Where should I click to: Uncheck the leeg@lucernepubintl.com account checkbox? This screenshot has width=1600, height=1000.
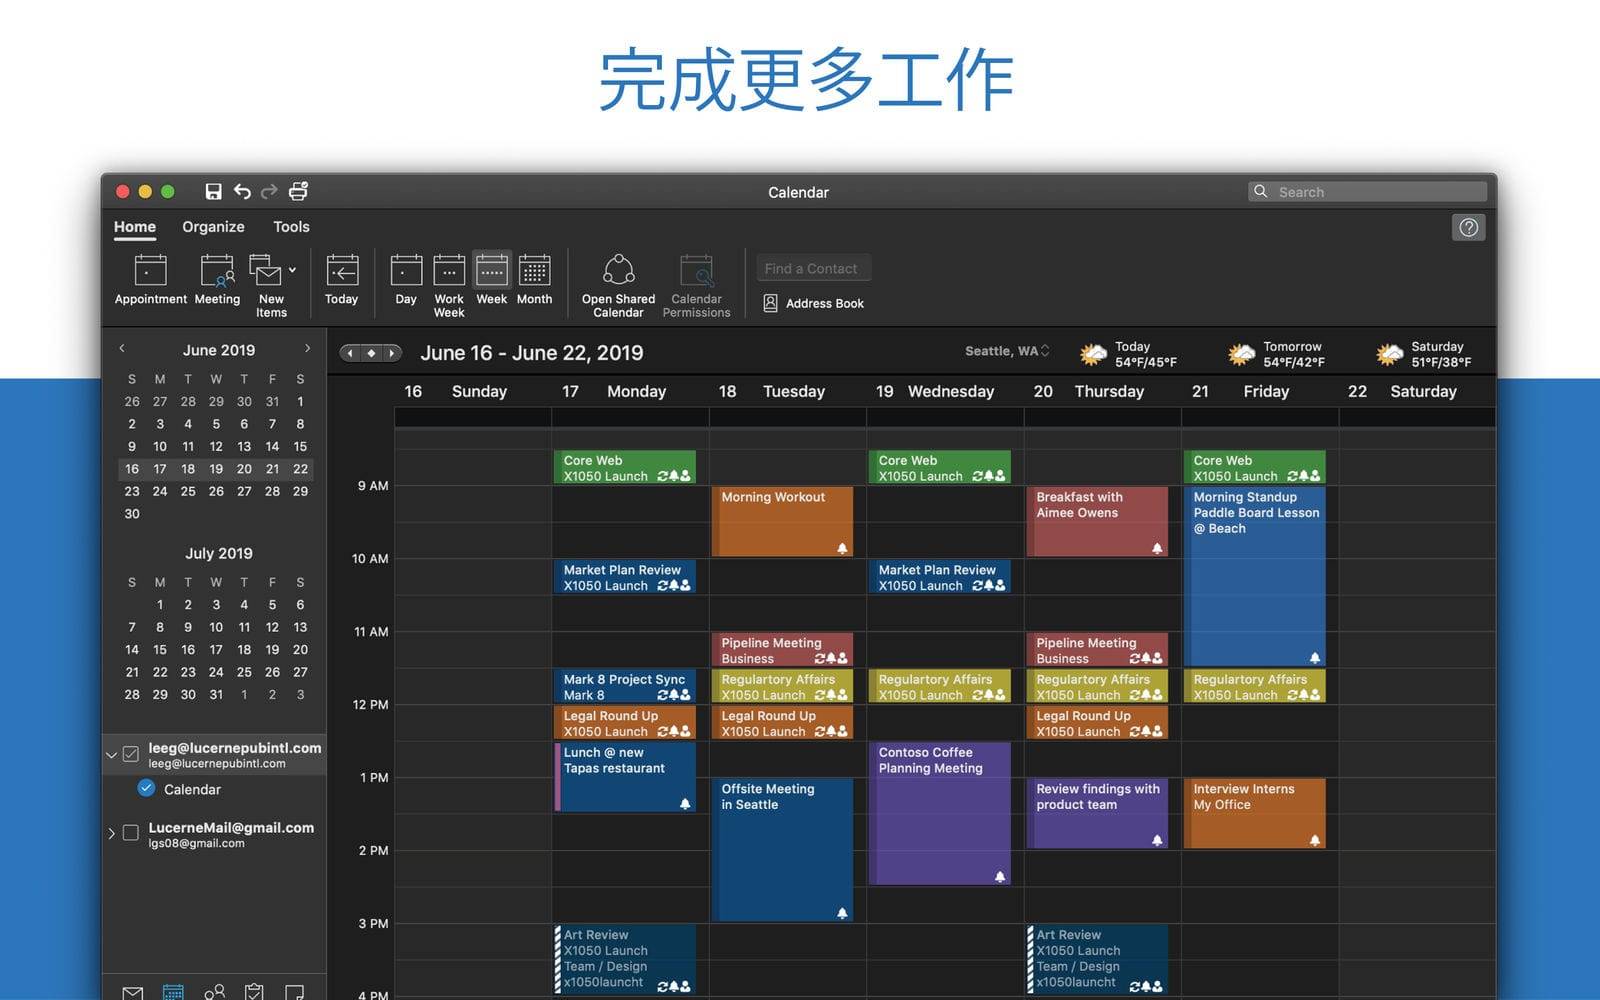130,754
